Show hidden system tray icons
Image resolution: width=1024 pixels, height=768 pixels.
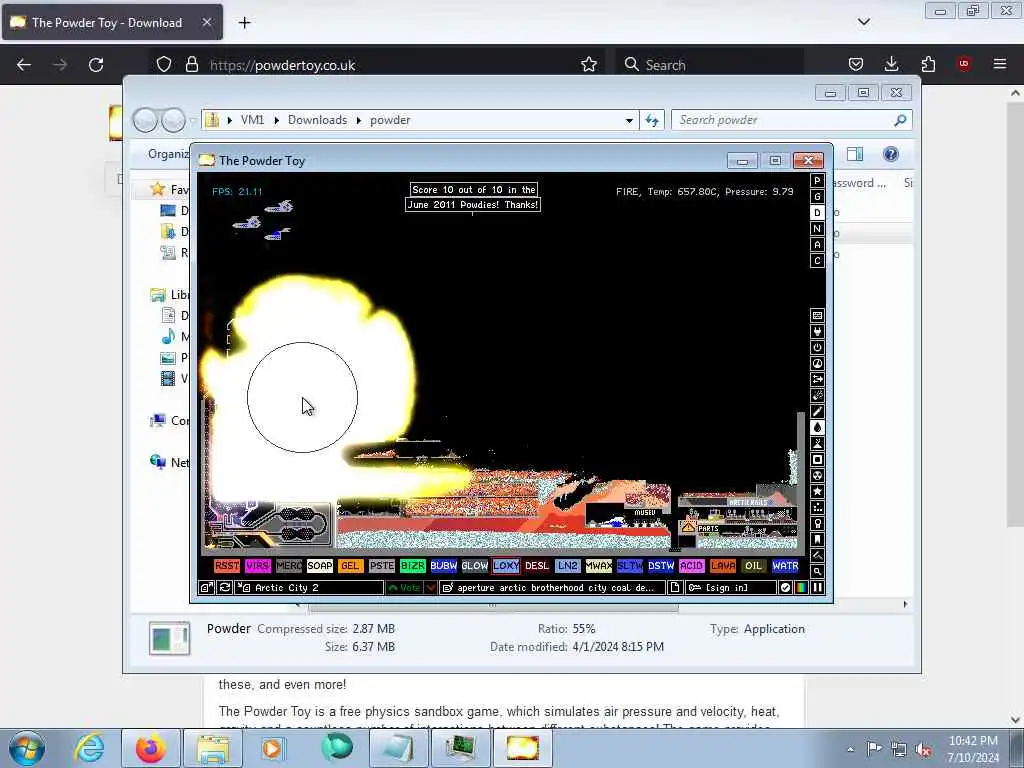(850, 749)
